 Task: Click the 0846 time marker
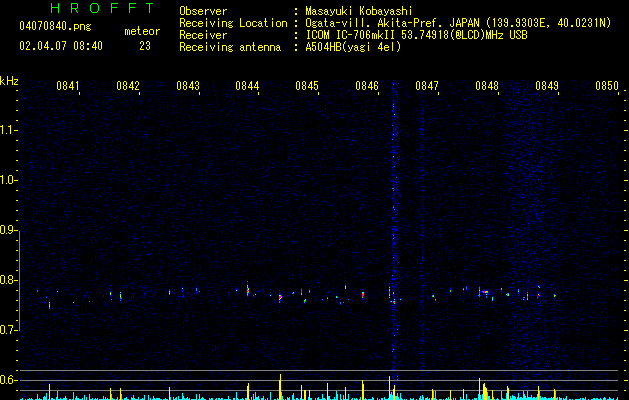coord(367,86)
